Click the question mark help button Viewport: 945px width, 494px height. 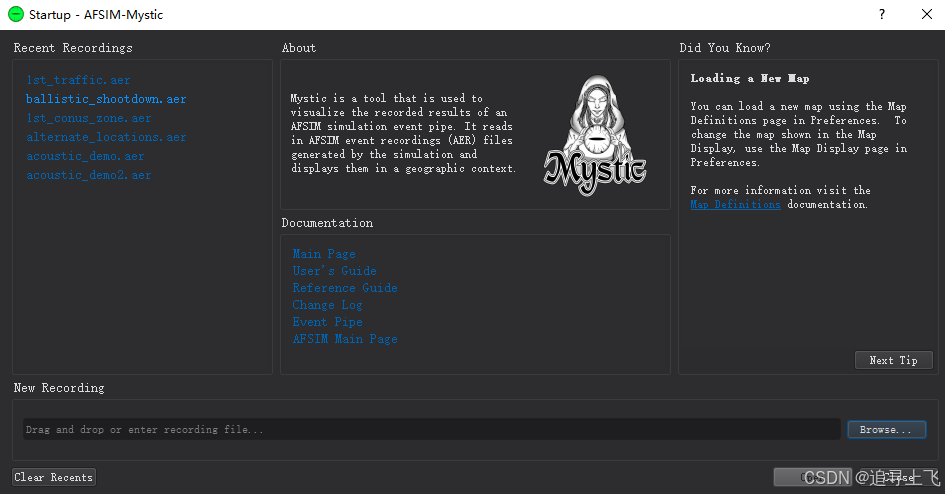(x=882, y=14)
